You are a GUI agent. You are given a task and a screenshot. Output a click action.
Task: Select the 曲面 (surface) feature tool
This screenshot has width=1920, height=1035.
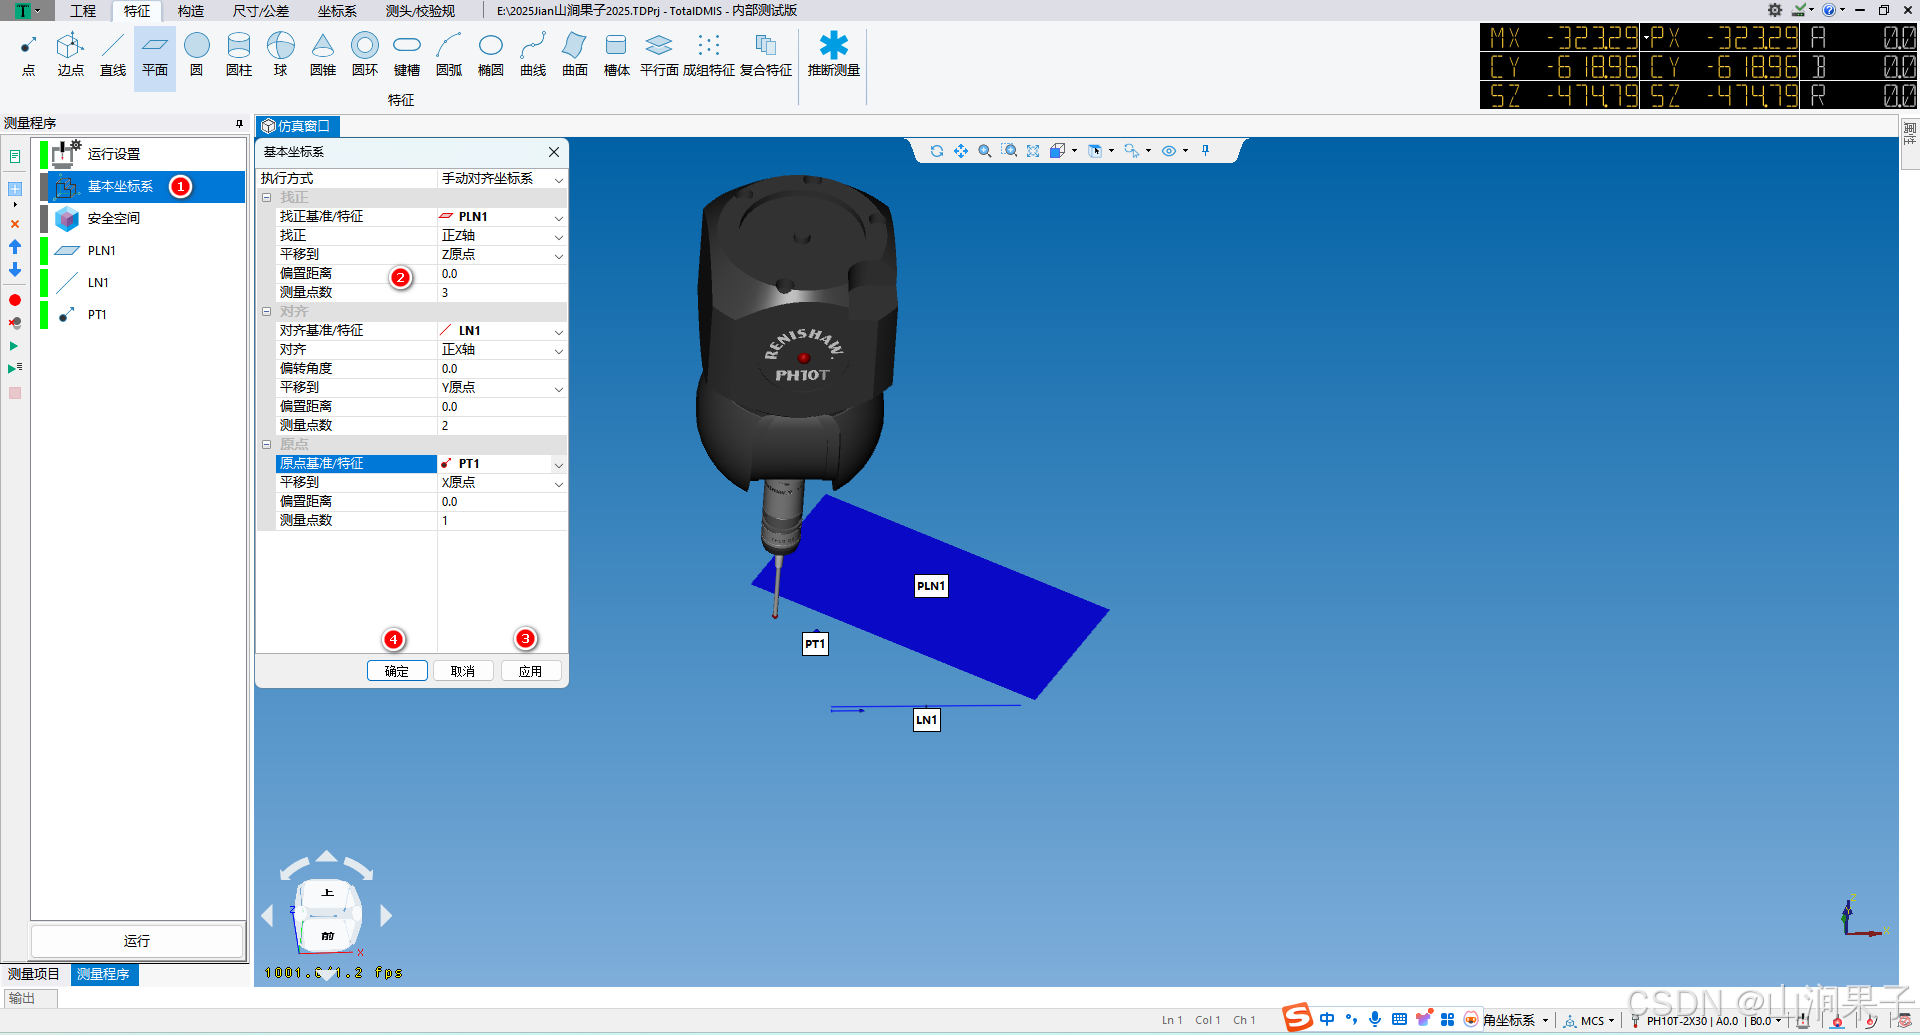tap(575, 56)
